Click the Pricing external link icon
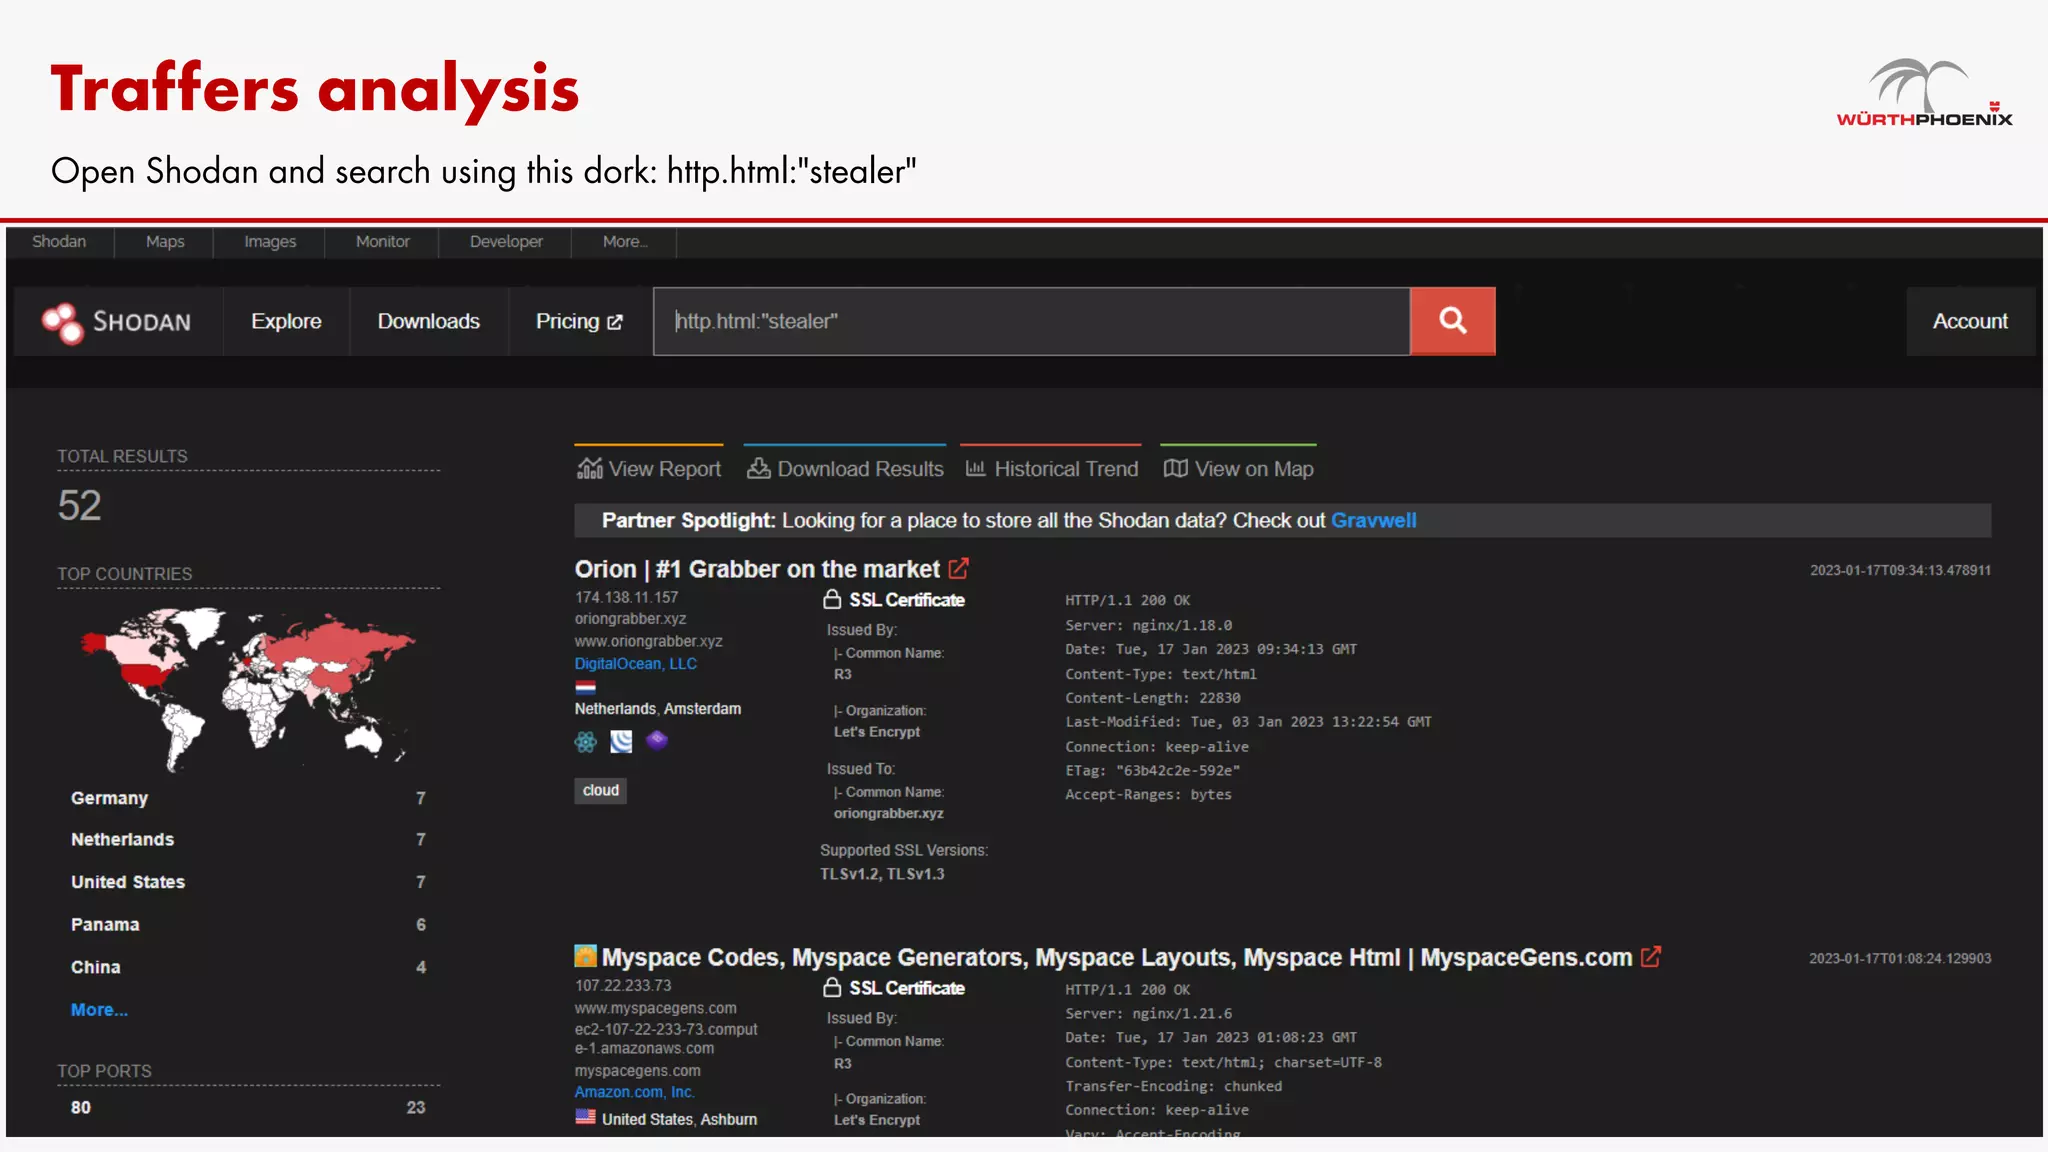The height and width of the screenshot is (1152, 2048). (614, 322)
